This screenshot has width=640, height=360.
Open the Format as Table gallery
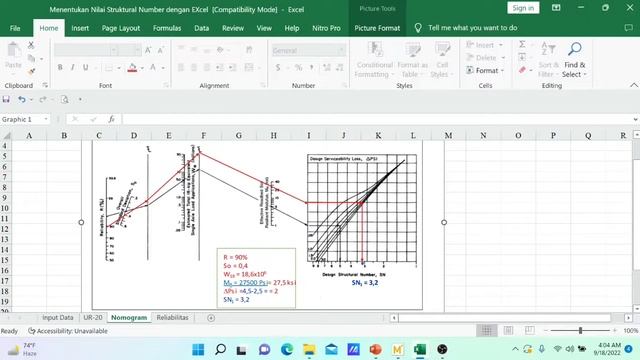412,60
